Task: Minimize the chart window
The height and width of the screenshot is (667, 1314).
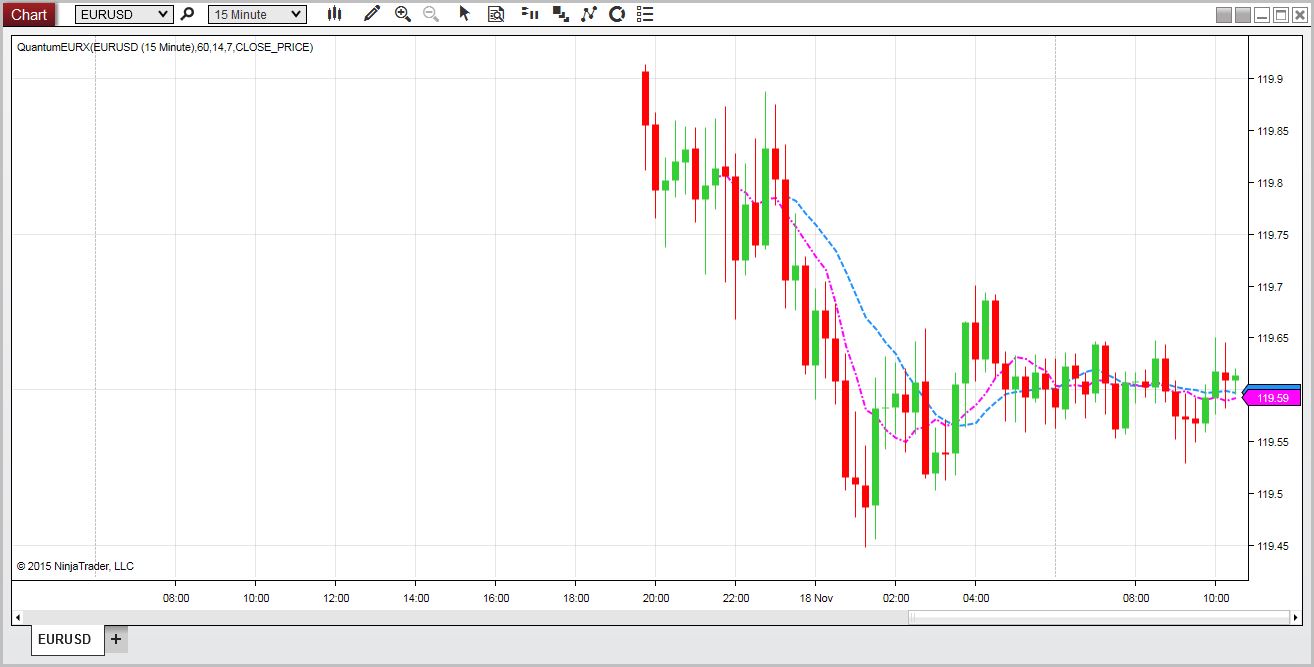Action: click(x=1262, y=15)
